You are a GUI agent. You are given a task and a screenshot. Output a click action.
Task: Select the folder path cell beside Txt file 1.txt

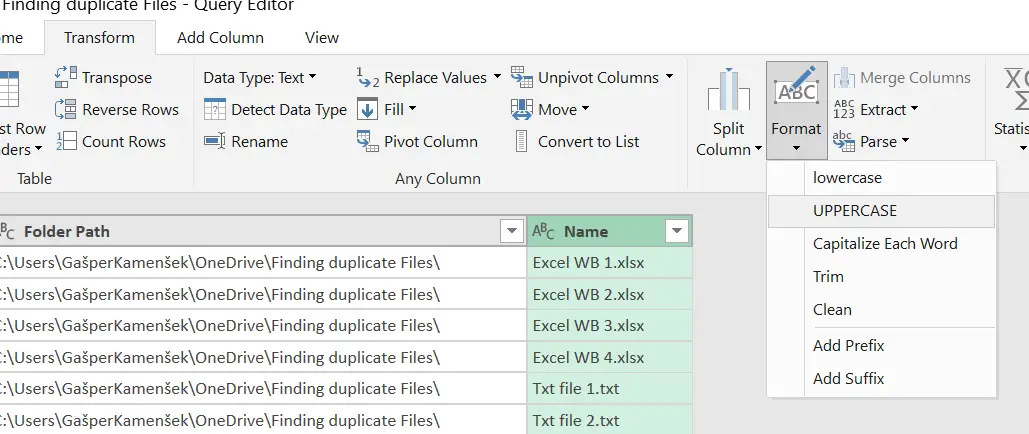tap(262, 389)
